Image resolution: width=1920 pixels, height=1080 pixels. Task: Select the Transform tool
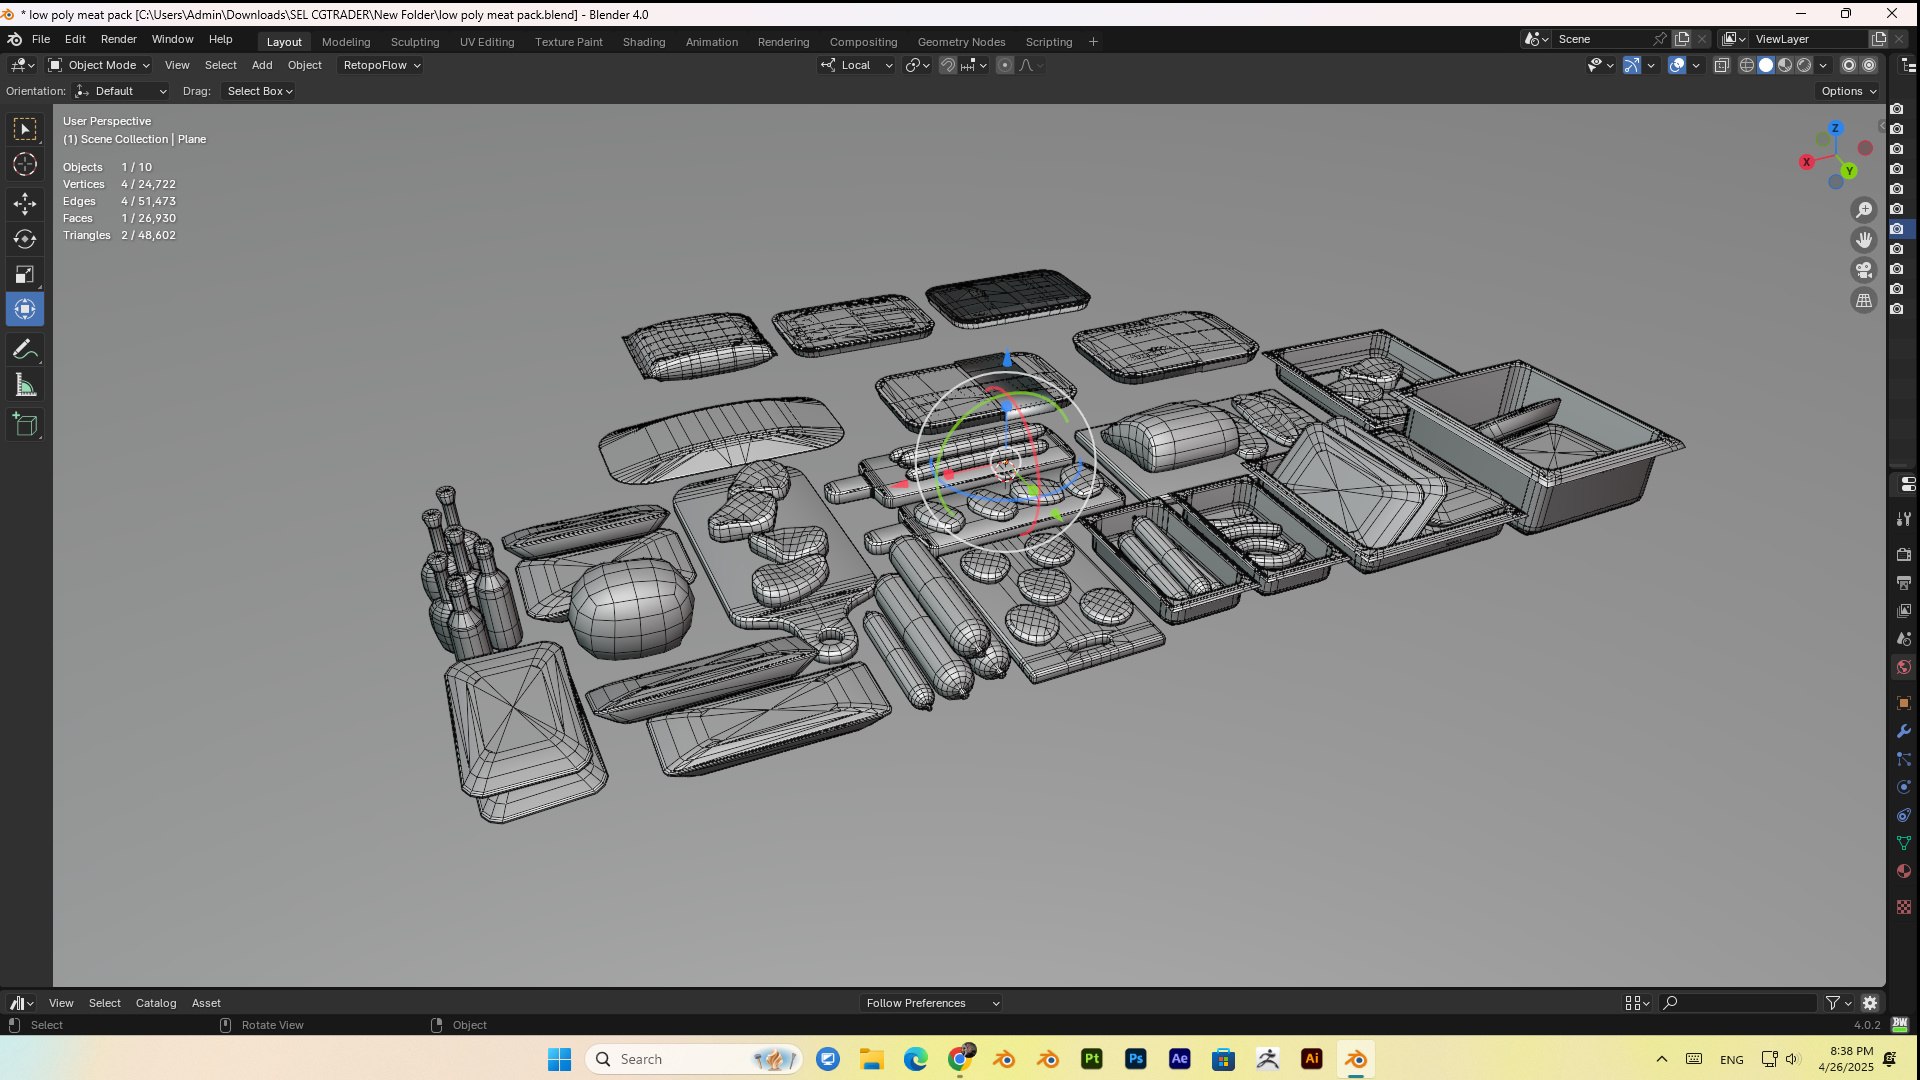pos(25,309)
